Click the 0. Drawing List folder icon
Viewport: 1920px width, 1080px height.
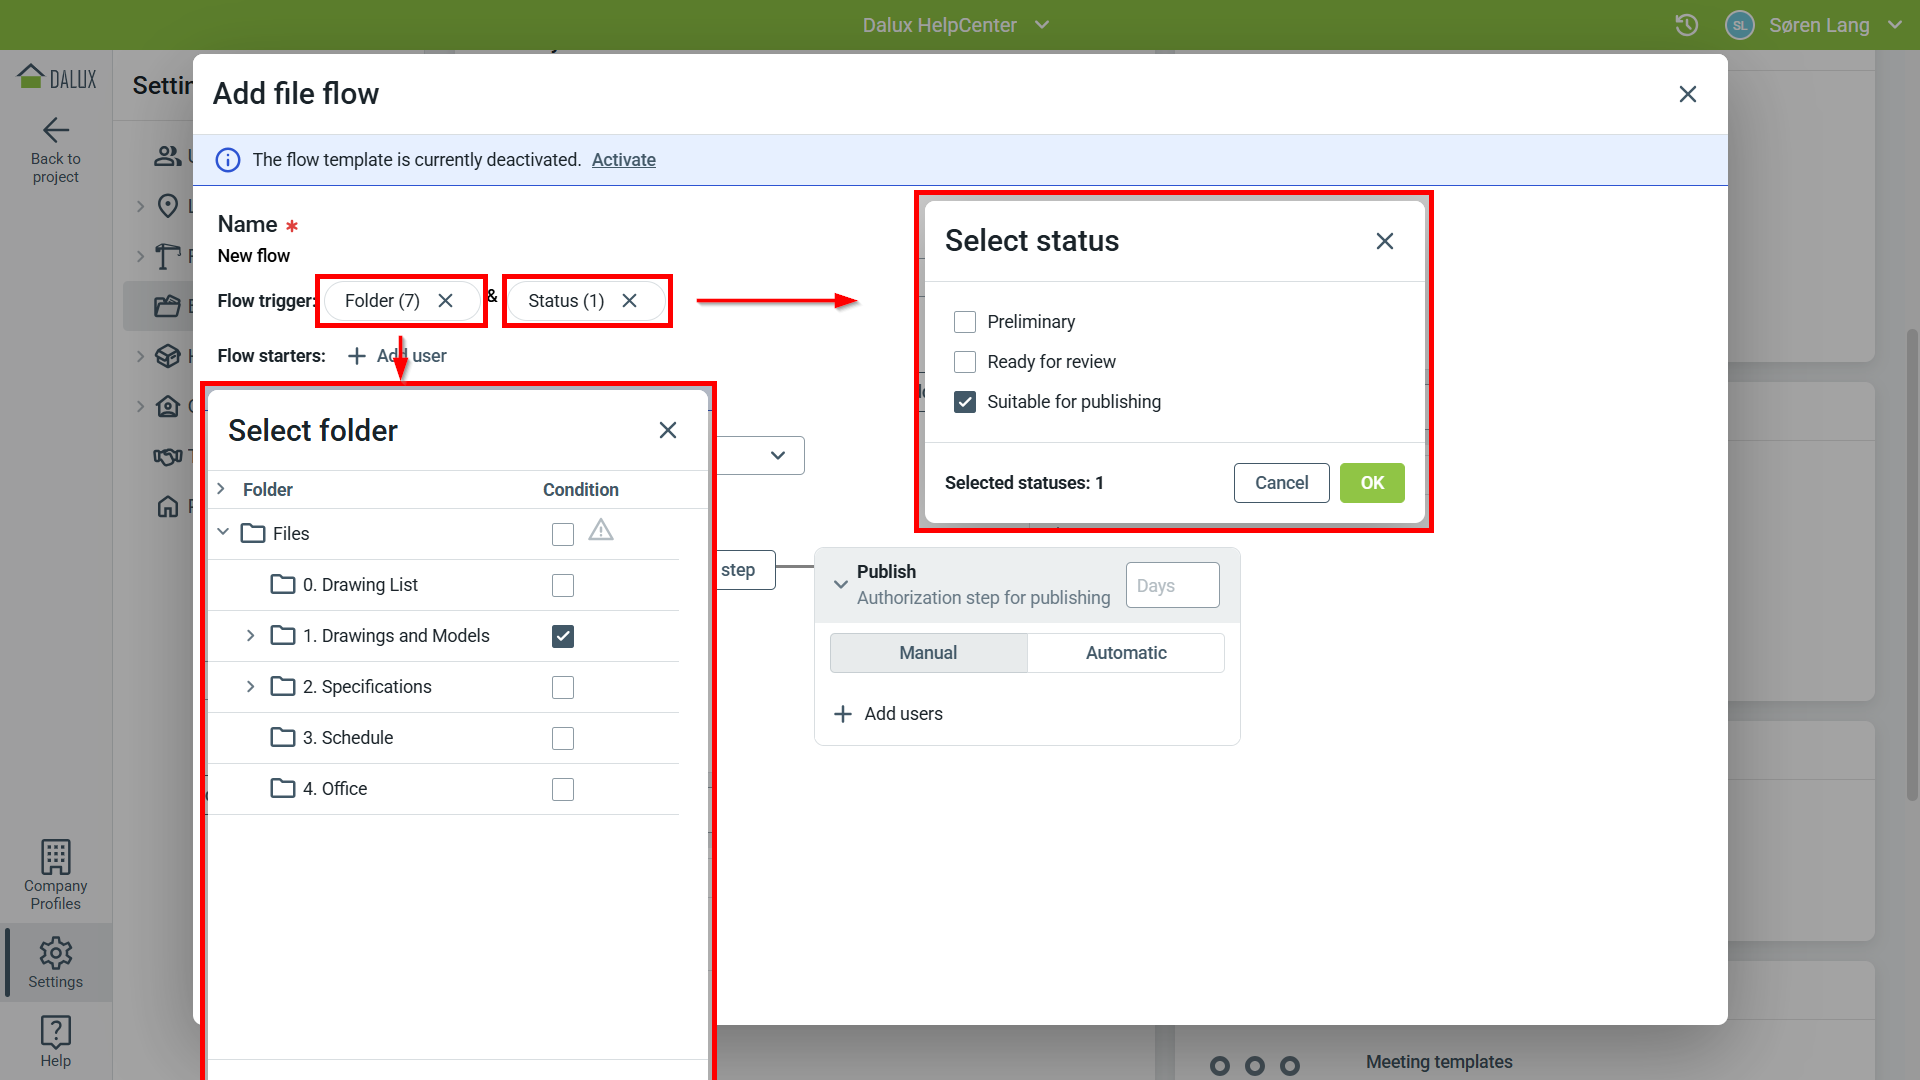click(283, 584)
